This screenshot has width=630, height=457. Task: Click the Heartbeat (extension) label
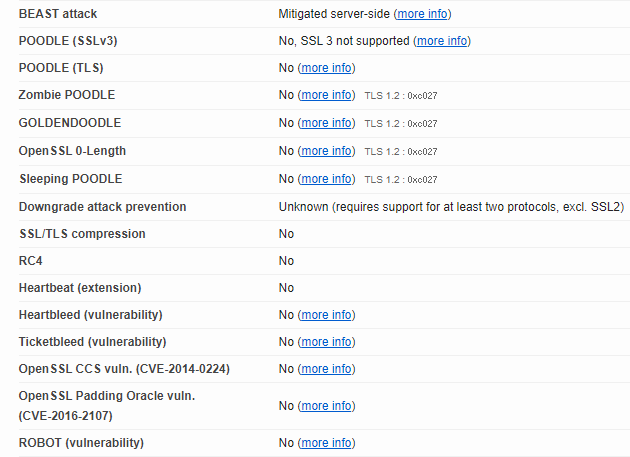point(80,288)
